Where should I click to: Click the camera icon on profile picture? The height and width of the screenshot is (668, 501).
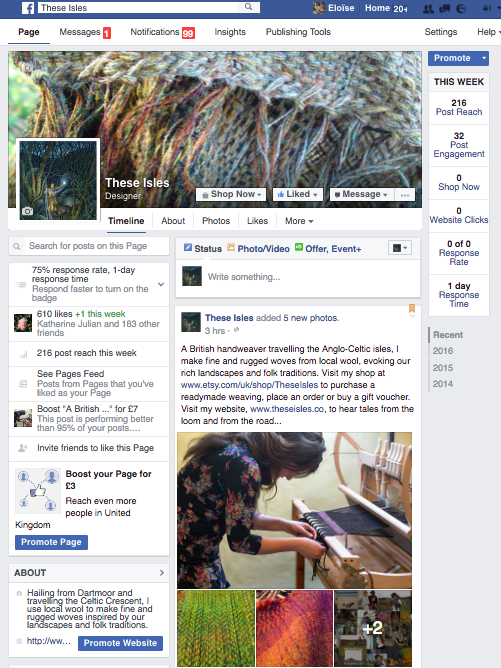coord(27,211)
